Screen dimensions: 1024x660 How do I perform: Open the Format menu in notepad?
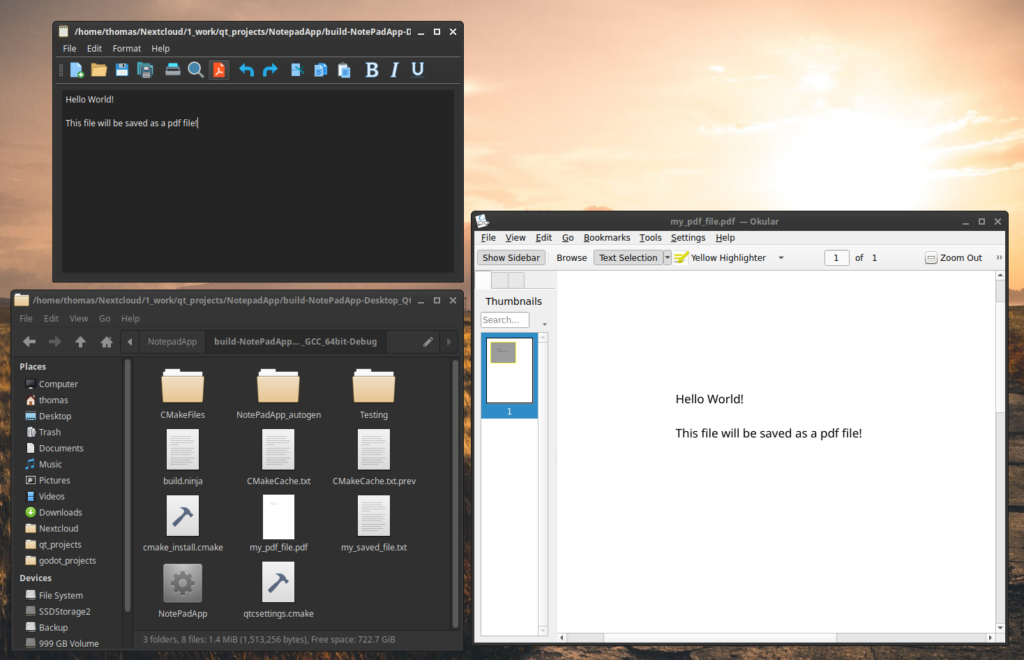[126, 48]
